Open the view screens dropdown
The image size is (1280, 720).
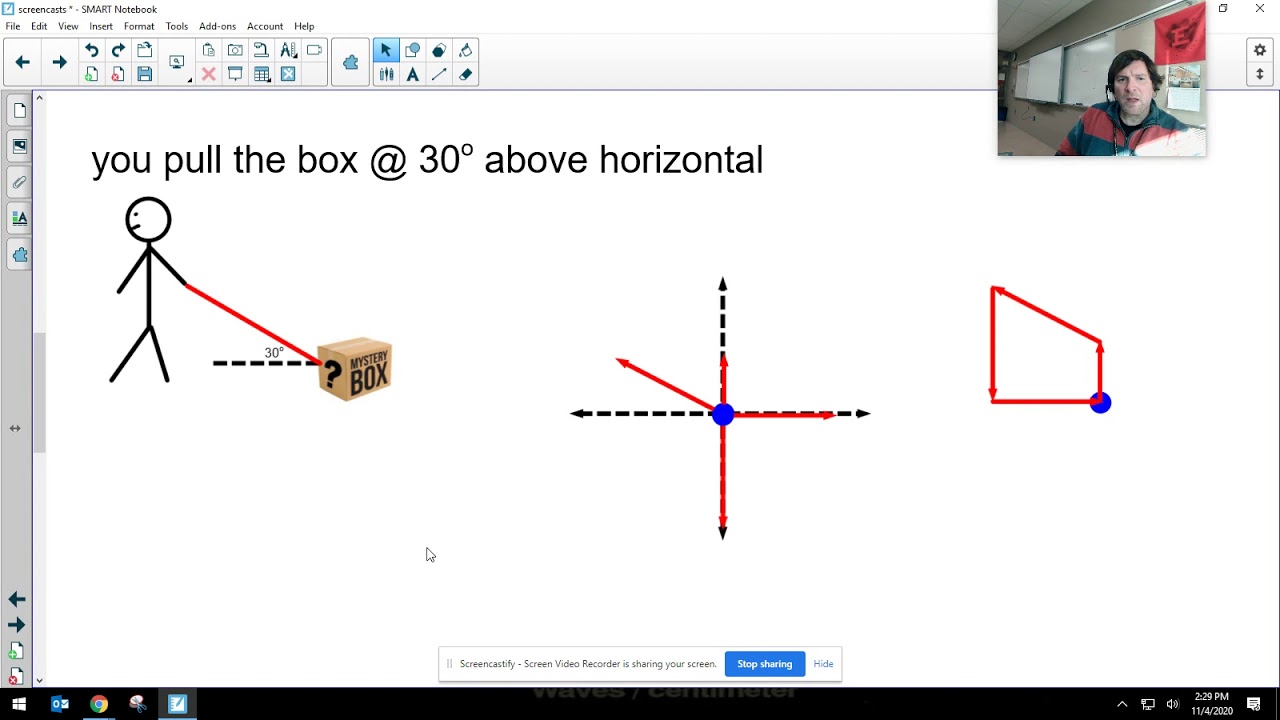coord(178,62)
